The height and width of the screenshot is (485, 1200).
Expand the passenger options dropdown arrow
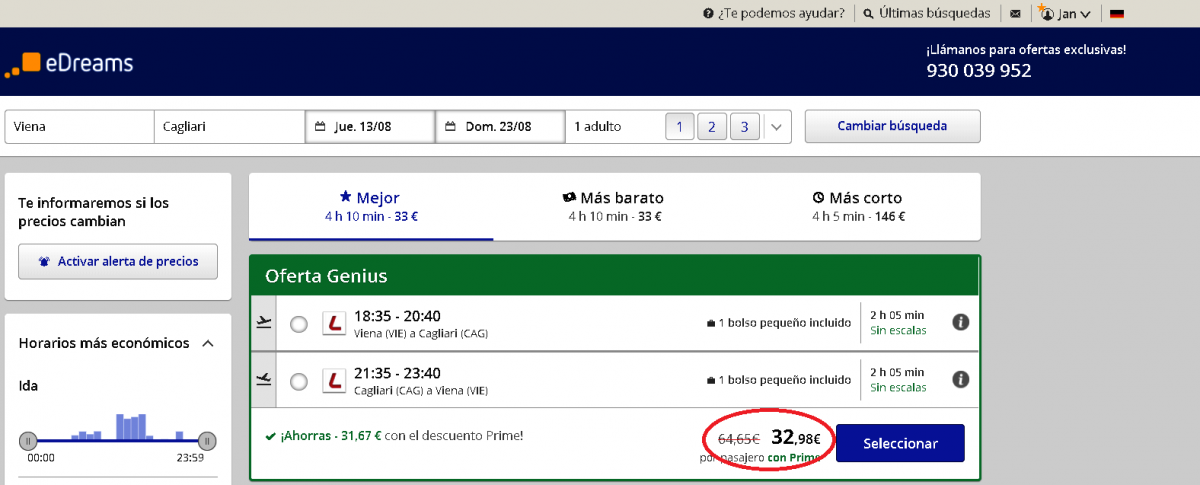[778, 127]
